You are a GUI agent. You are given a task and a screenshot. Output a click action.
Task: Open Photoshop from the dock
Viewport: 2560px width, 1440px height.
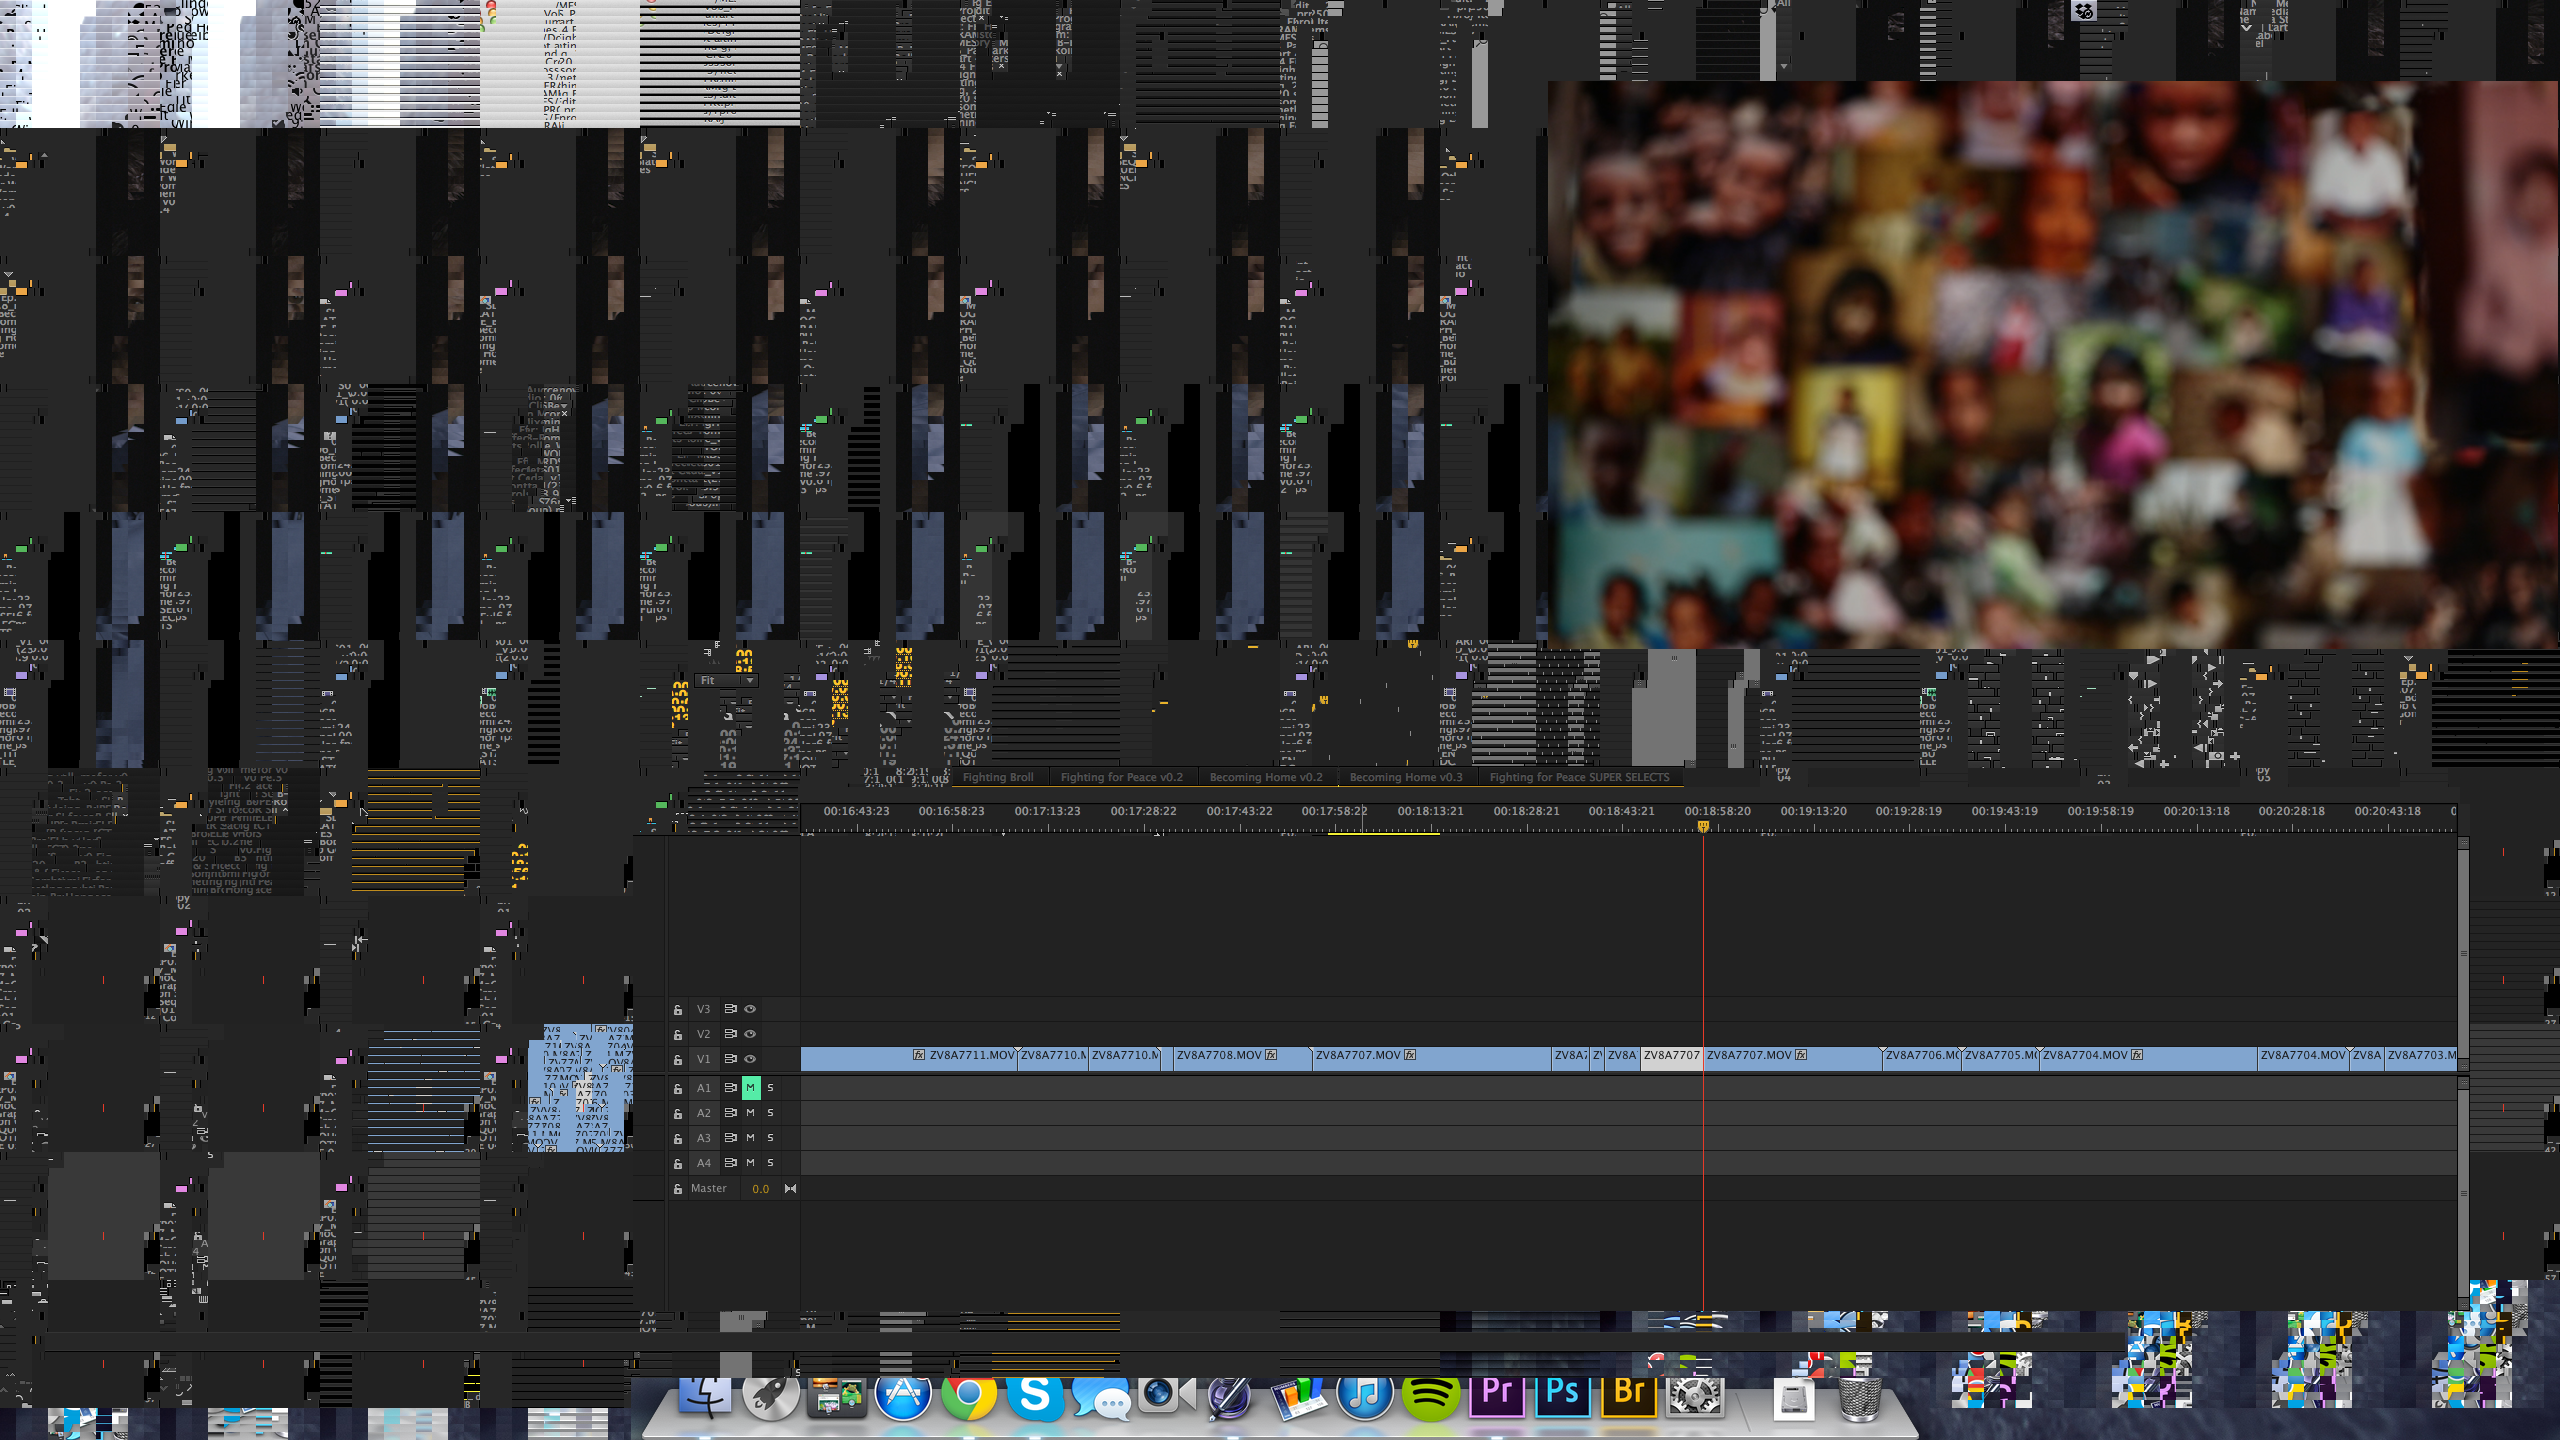pyautogui.click(x=1563, y=1393)
